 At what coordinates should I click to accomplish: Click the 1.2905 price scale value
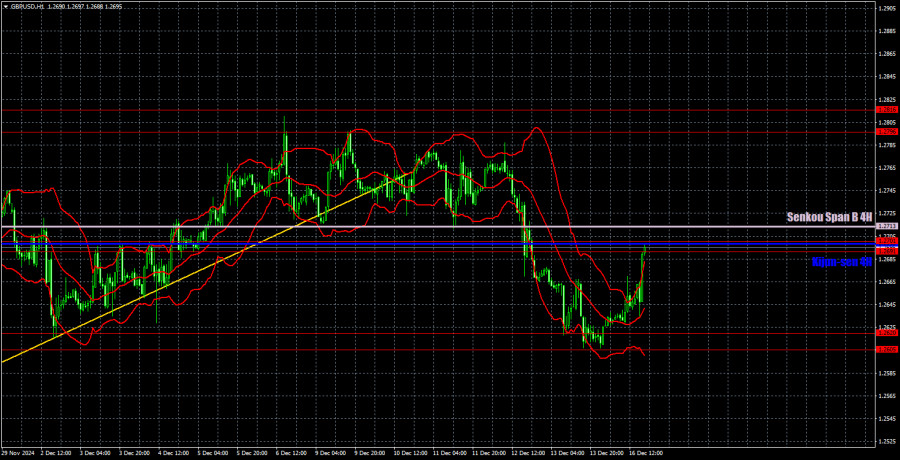pyautogui.click(x=885, y=8)
